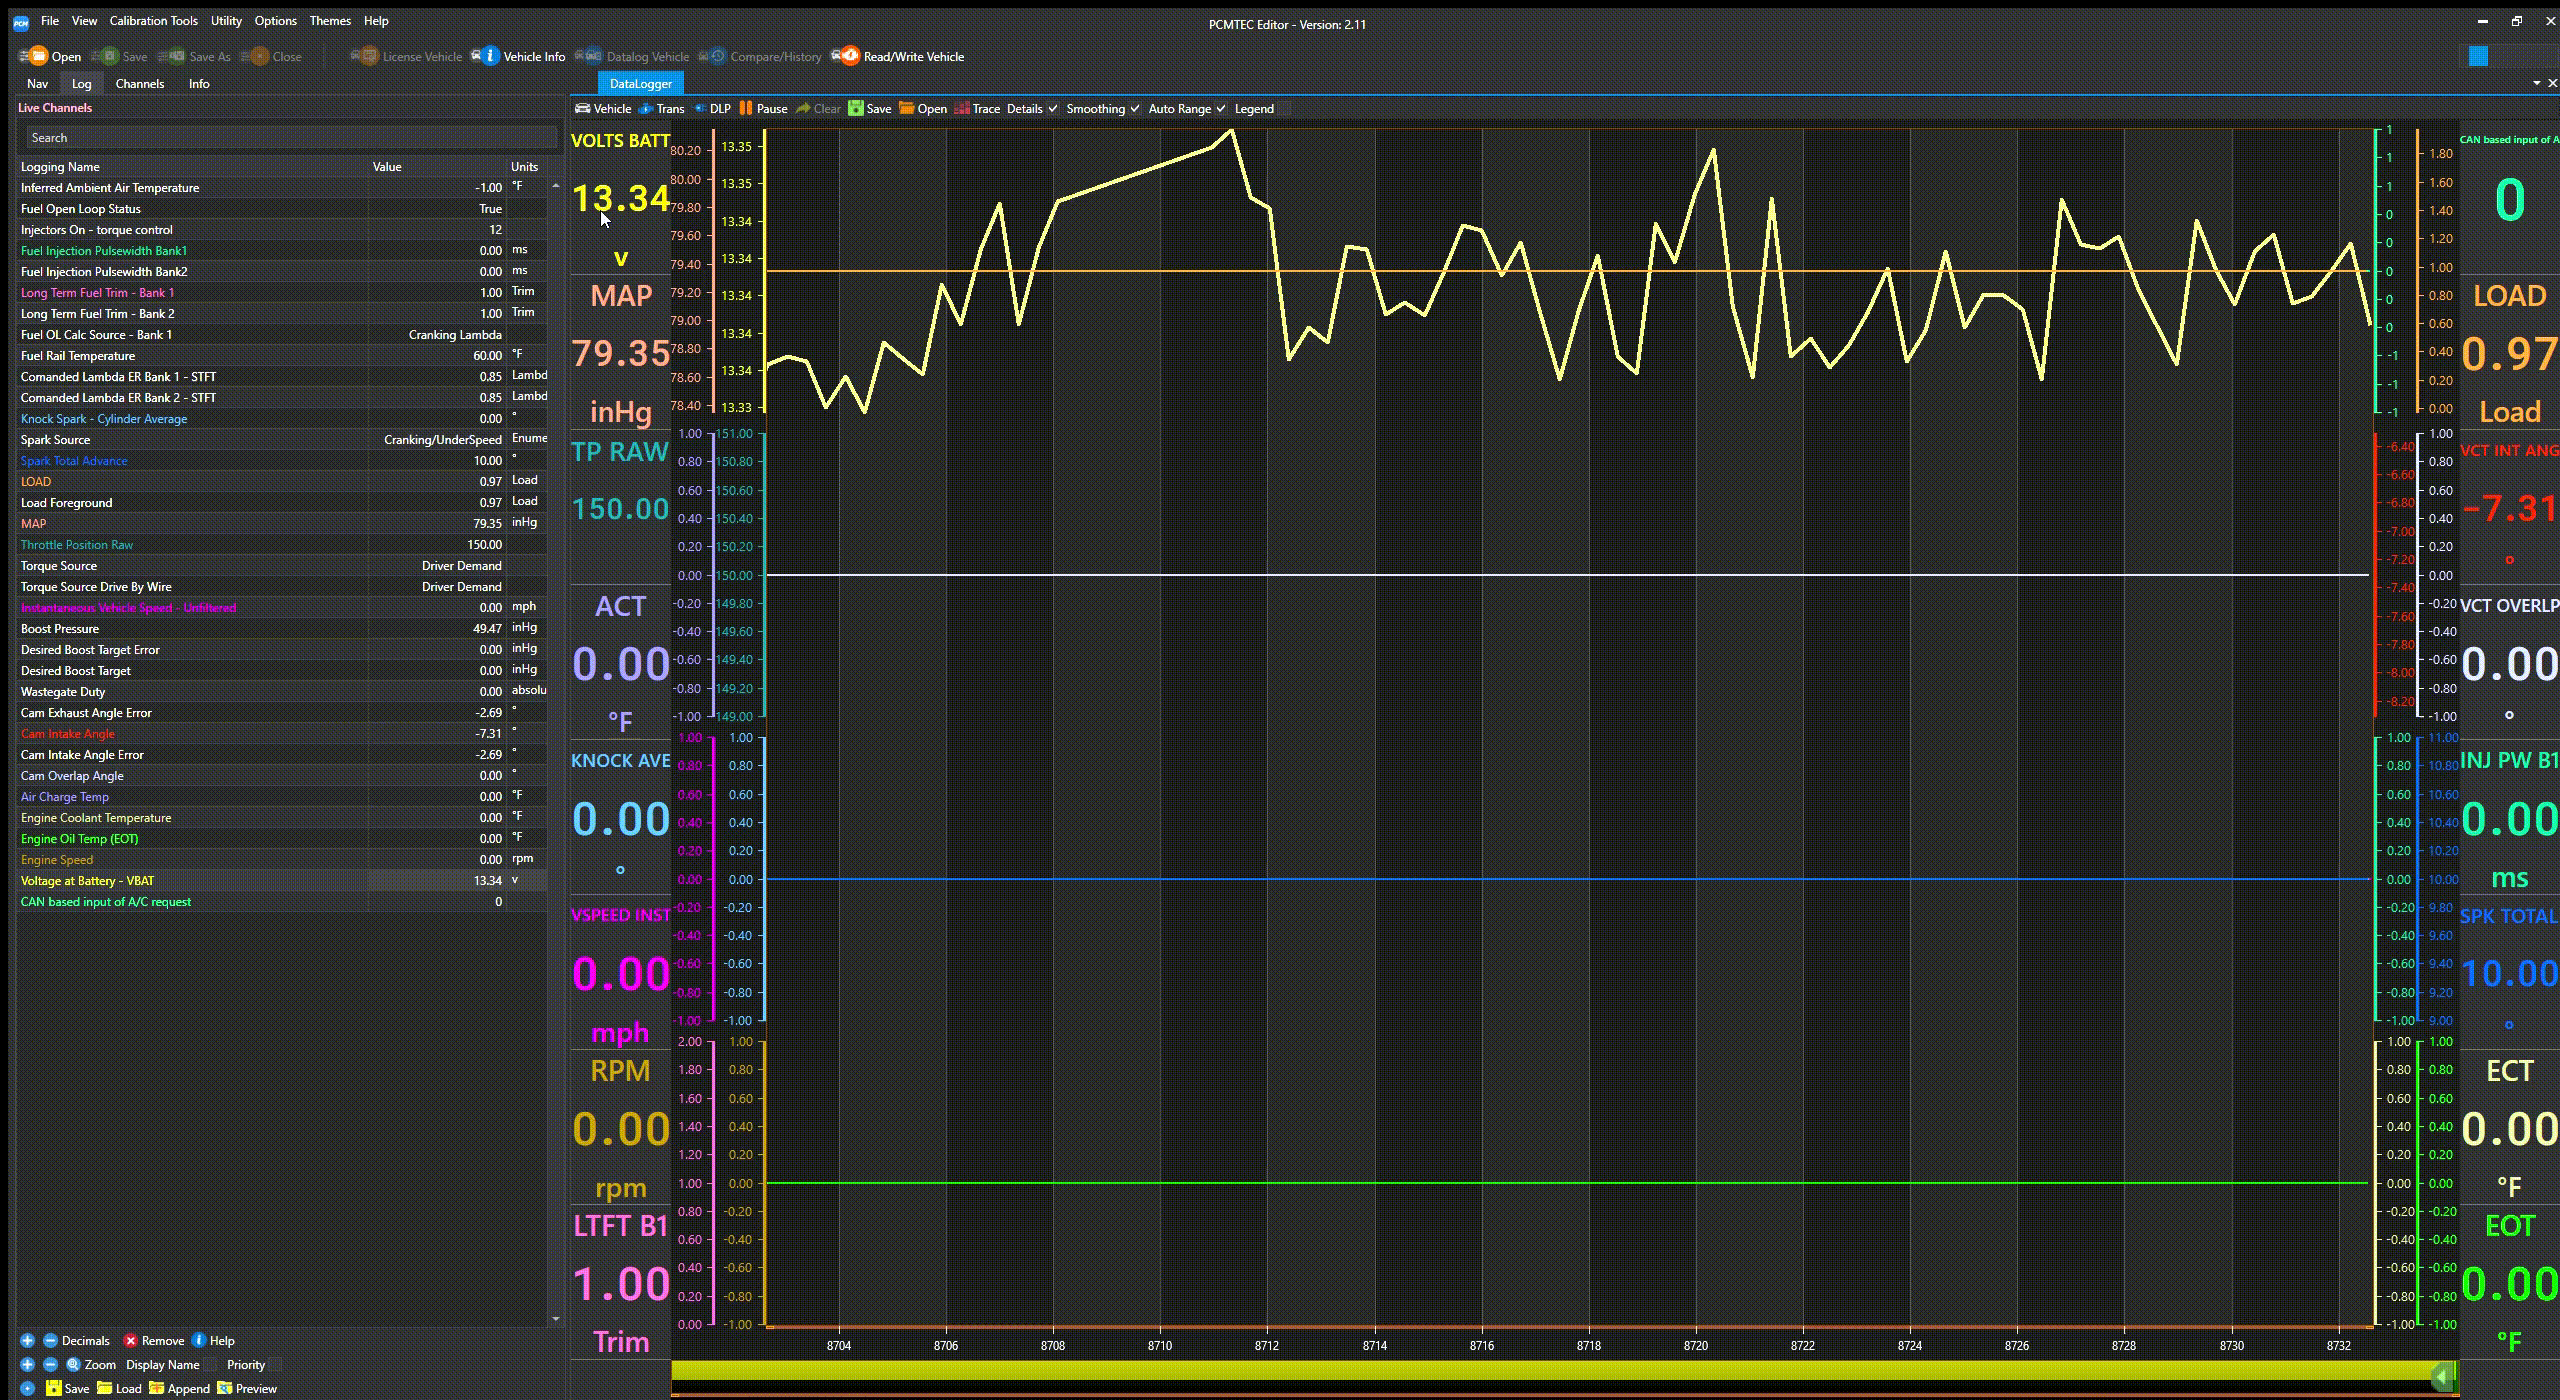The image size is (2560, 1400).
Task: Click the Trace icon in datalogger toolbar
Action: [962, 109]
